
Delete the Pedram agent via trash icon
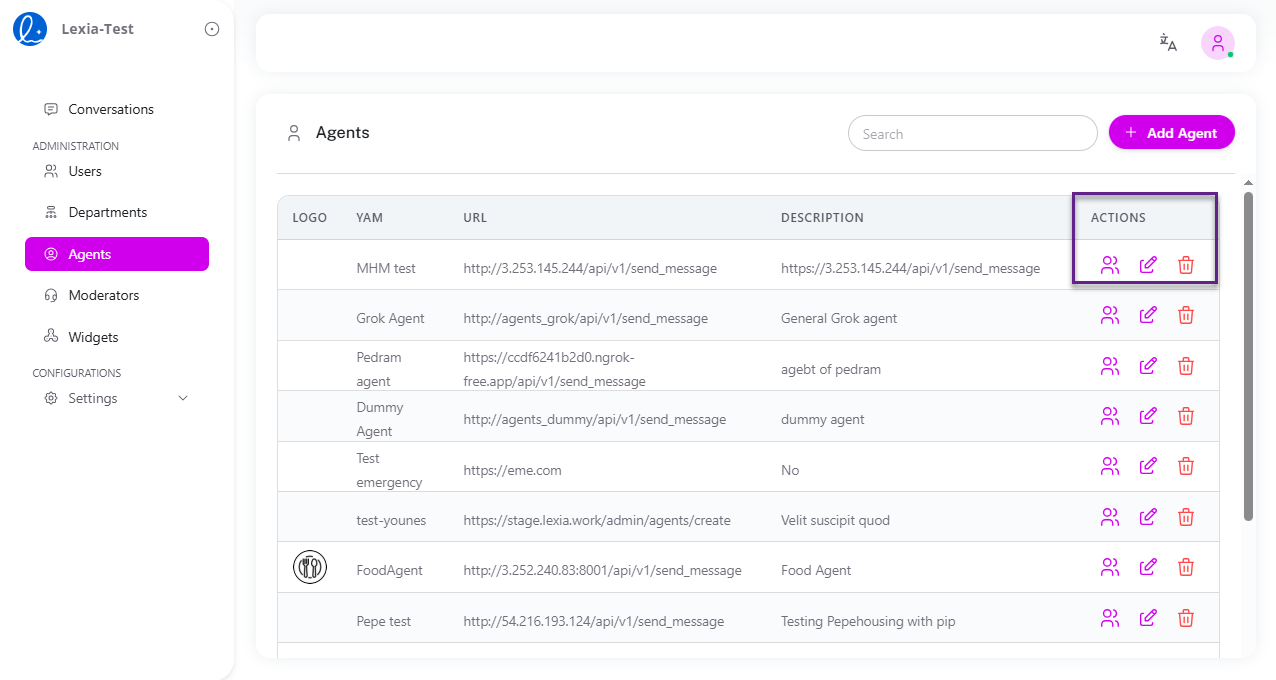pos(1186,365)
